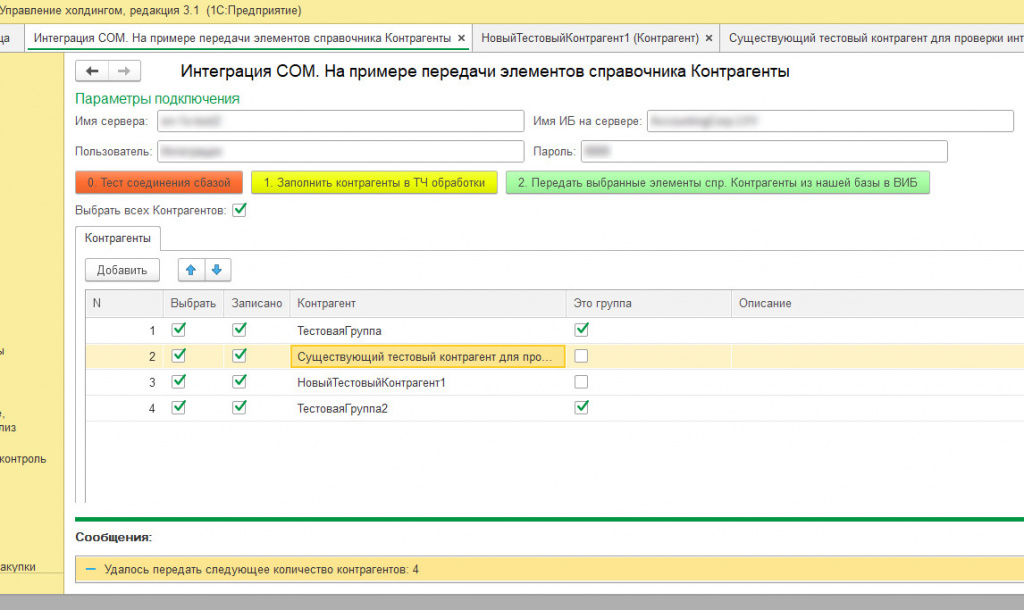Focus the Имя сервера input field
Image resolution: width=1024 pixels, height=610 pixels.
pyautogui.click(x=340, y=121)
